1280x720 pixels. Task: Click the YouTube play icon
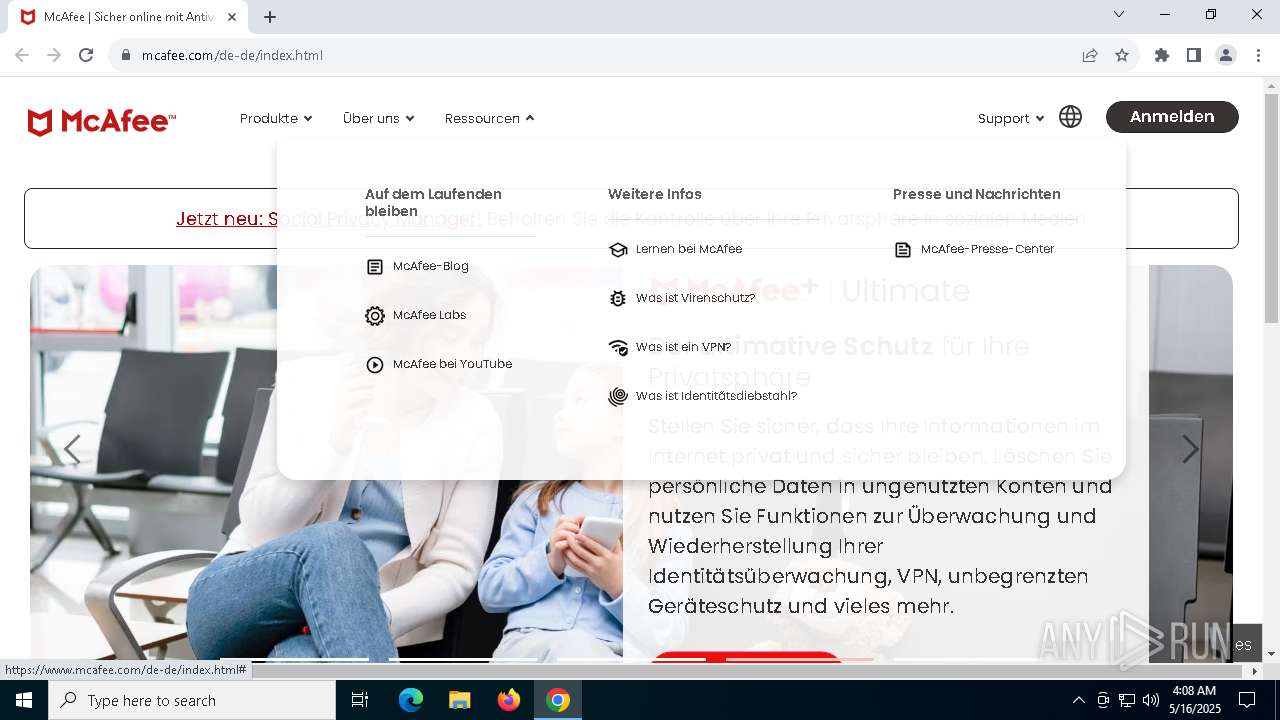[x=375, y=365]
